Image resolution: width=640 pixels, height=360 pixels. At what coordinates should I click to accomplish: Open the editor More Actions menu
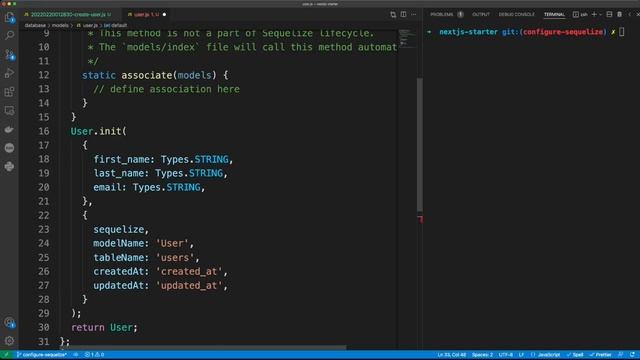414,14
